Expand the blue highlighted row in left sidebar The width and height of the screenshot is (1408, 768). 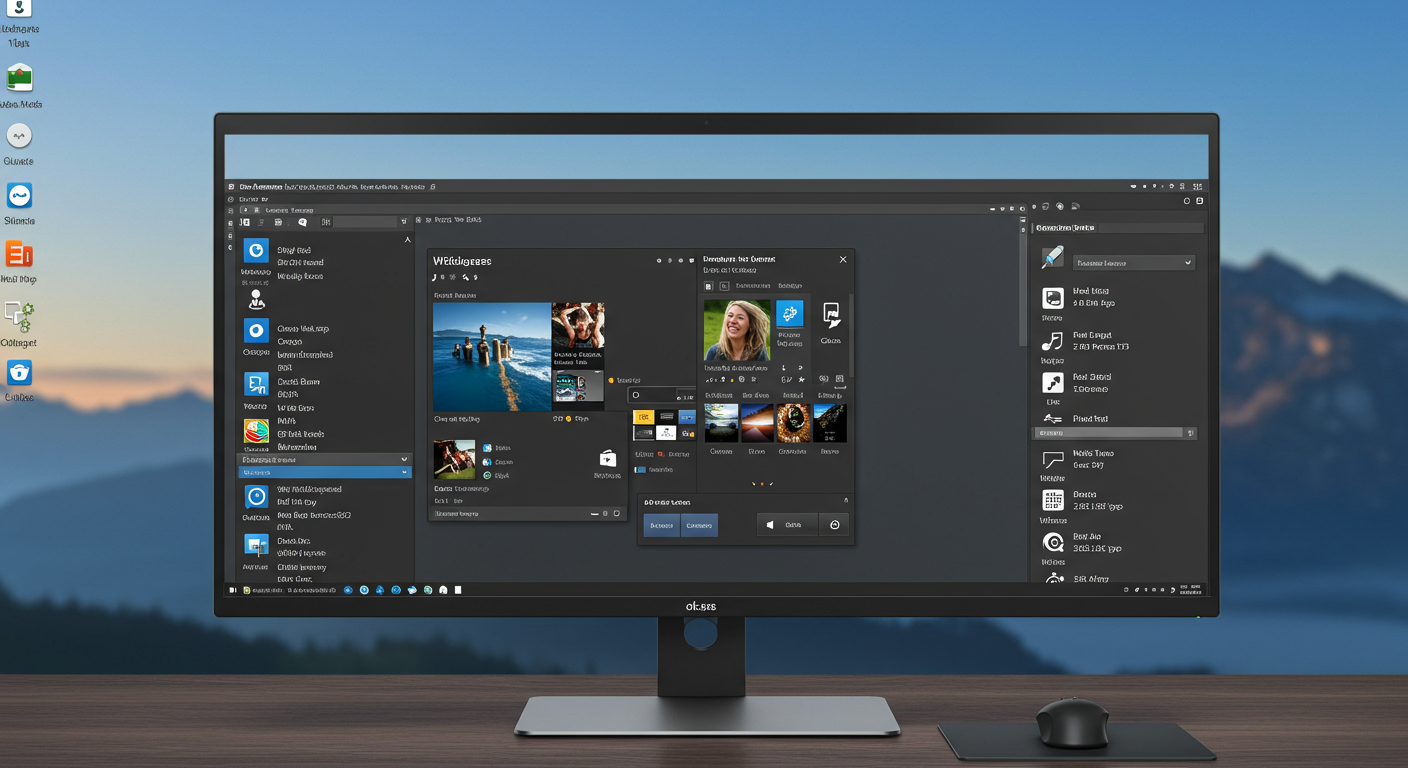pos(324,472)
